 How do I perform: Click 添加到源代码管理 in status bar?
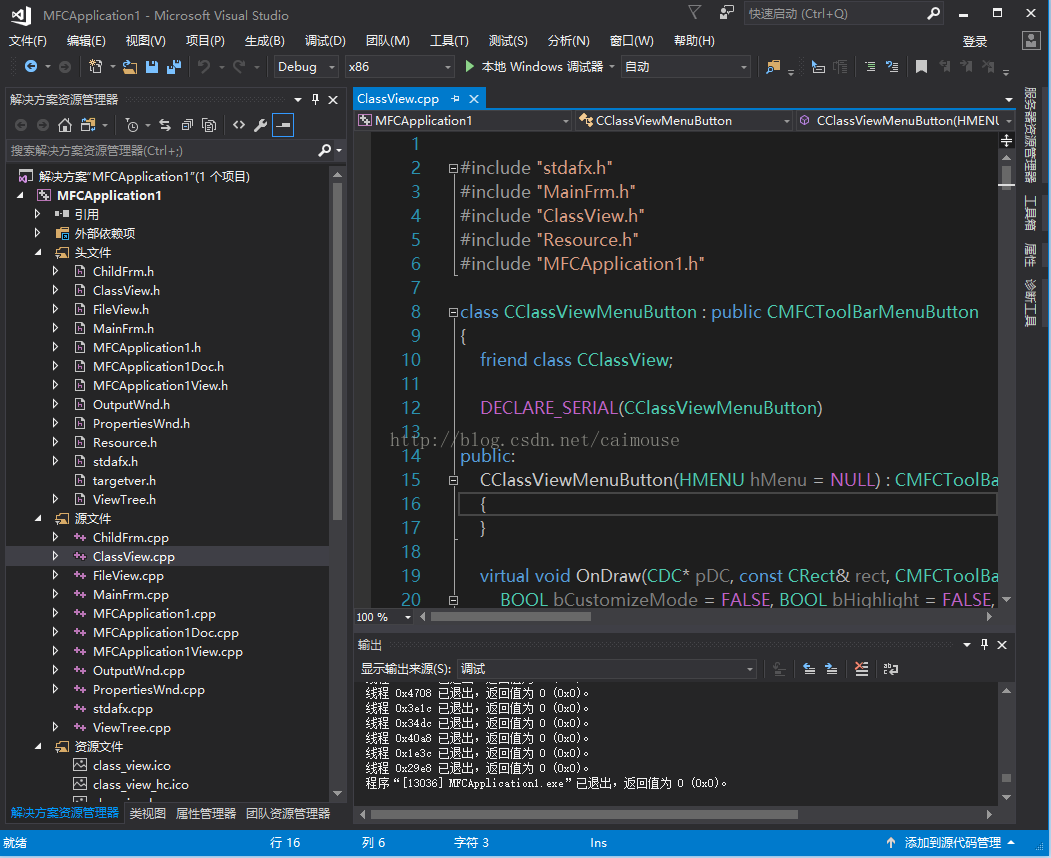(952, 843)
